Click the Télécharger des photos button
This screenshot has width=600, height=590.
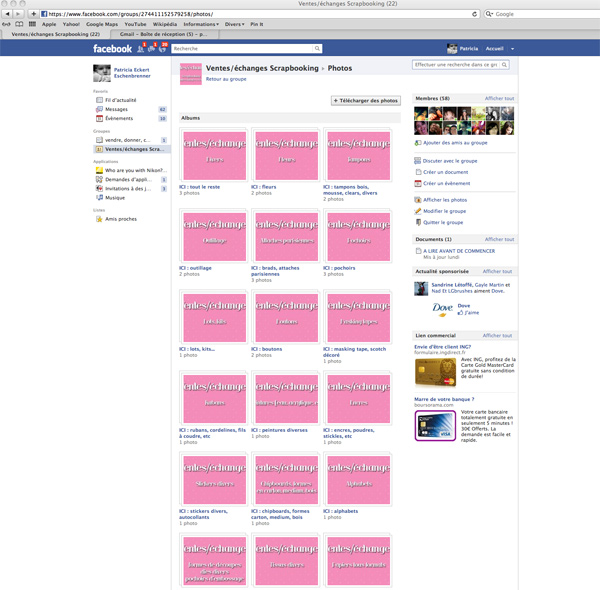pyautogui.click(x=366, y=101)
